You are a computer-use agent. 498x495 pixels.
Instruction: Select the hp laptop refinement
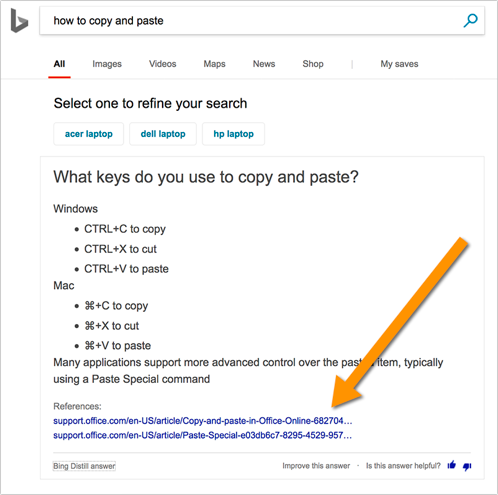233,134
